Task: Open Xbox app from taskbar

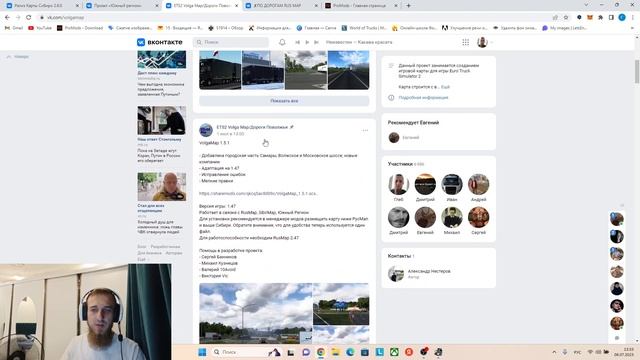Action: click(x=394, y=352)
